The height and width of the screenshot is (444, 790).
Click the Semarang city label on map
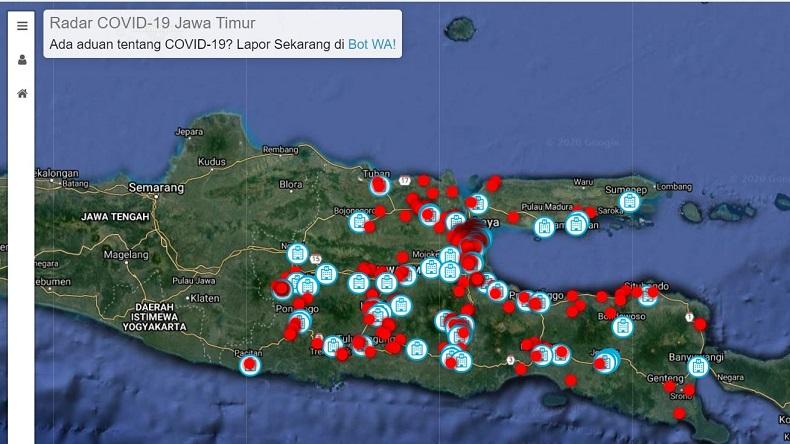[156, 187]
